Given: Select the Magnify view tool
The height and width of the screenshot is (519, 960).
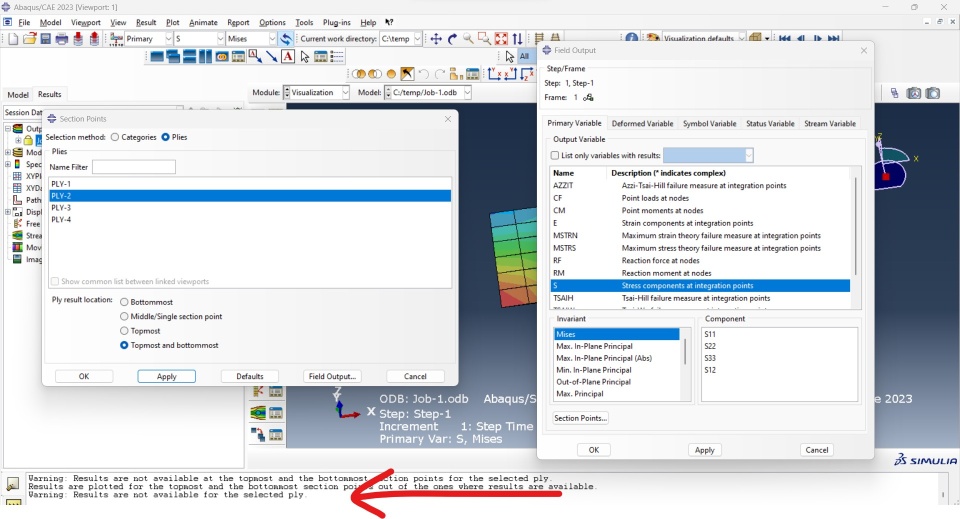Looking at the screenshot, I should [468, 39].
